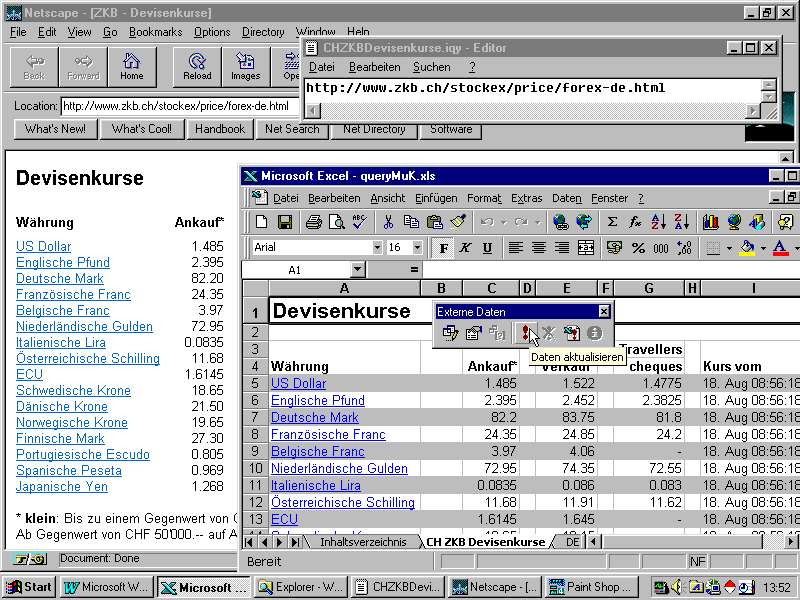Open the function wizard fx icon
Image resolution: width=800 pixels, height=600 pixels.
635,221
